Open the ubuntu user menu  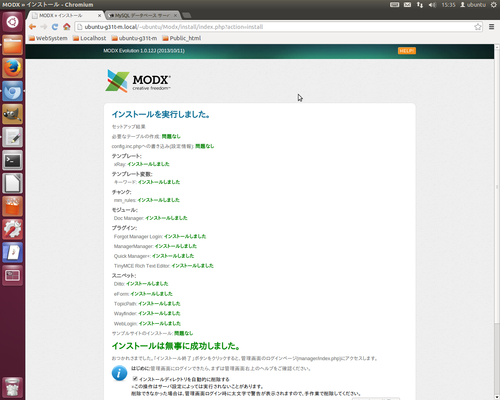click(473, 5)
